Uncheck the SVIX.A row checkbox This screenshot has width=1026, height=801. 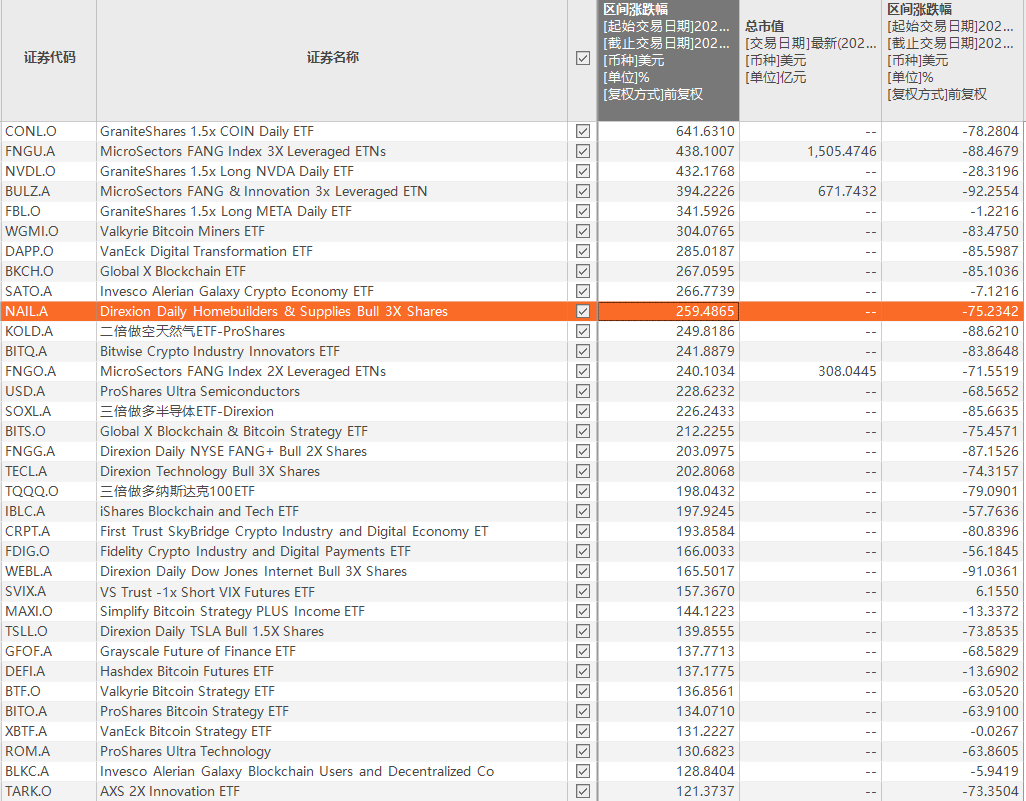[583, 591]
